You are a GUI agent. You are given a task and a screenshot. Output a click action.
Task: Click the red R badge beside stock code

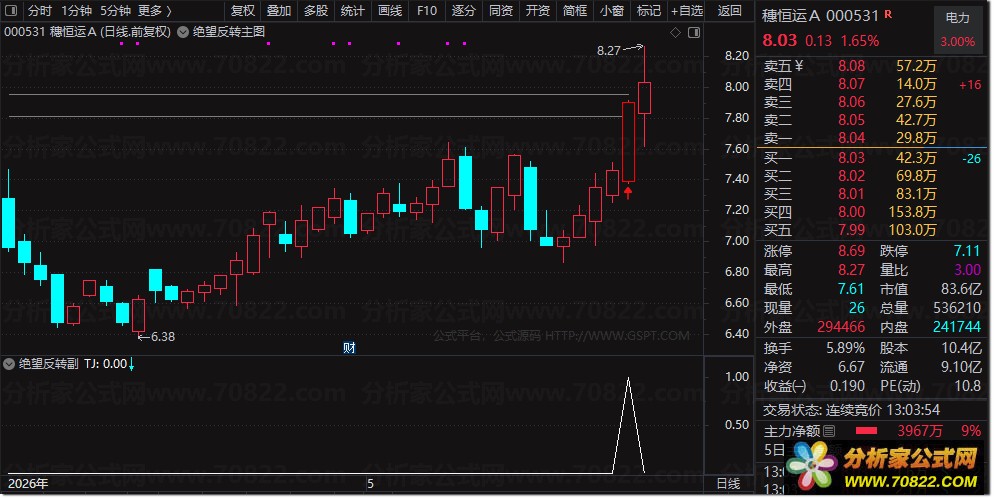pos(888,13)
